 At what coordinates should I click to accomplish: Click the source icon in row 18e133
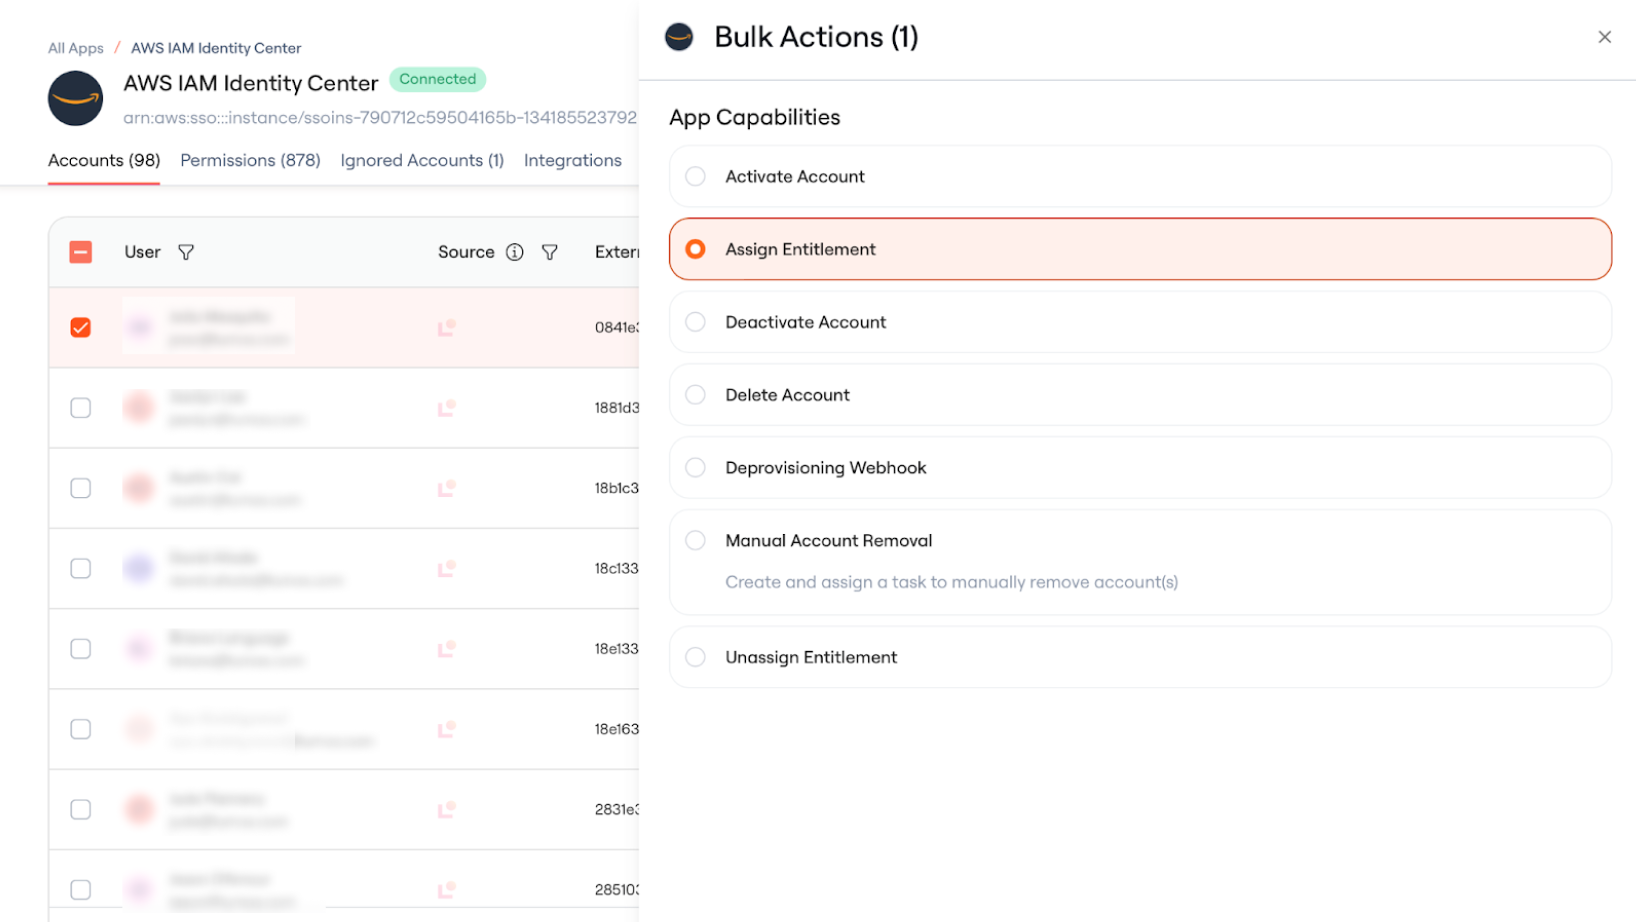tap(447, 649)
